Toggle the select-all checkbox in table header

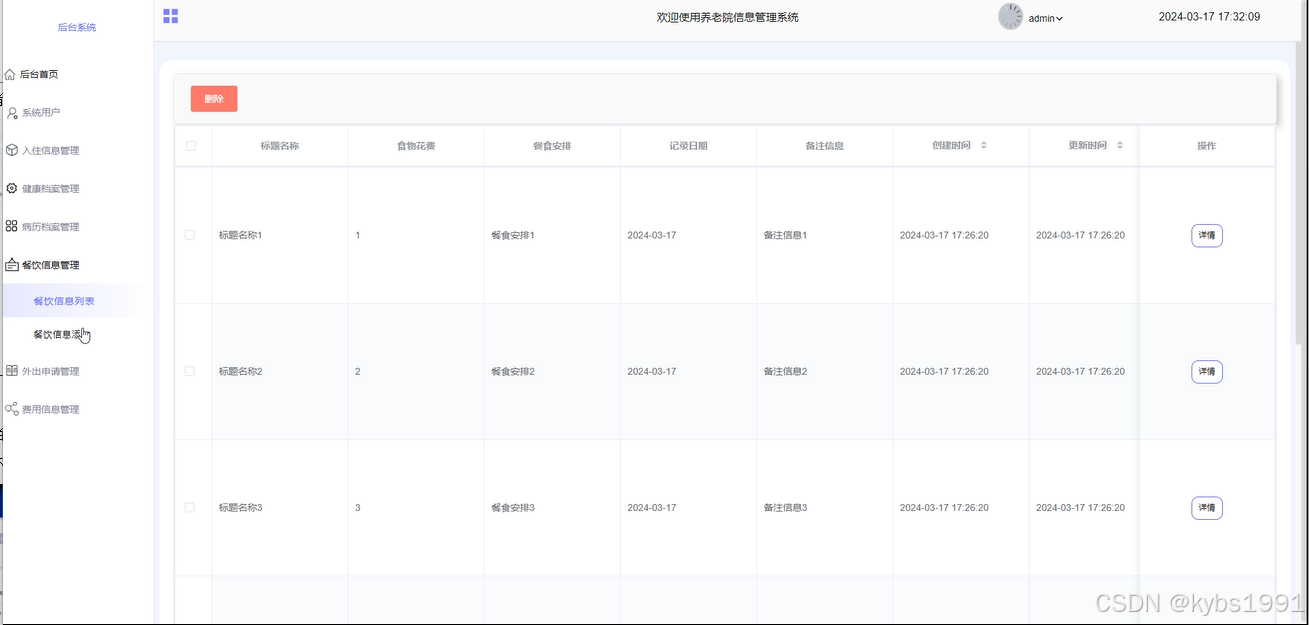[191, 146]
